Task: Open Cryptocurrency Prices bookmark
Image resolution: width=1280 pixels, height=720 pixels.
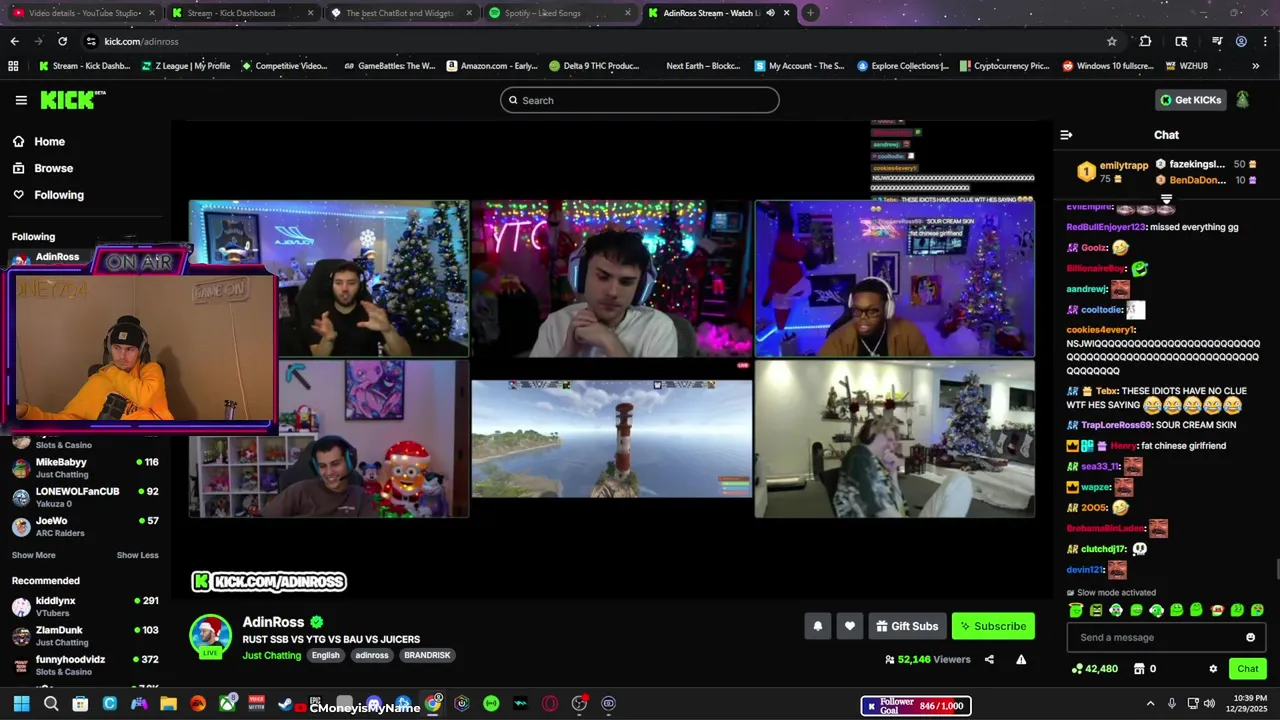Action: pyautogui.click(x=1005, y=66)
